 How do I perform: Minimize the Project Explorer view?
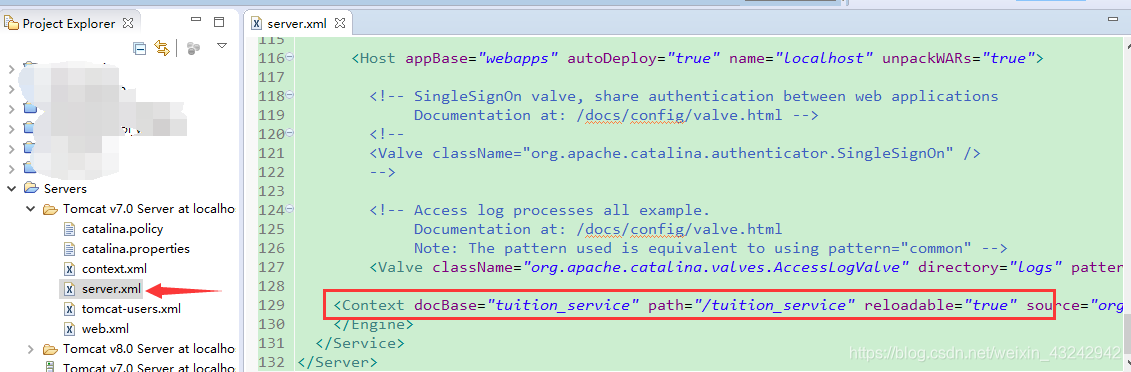(x=196, y=20)
